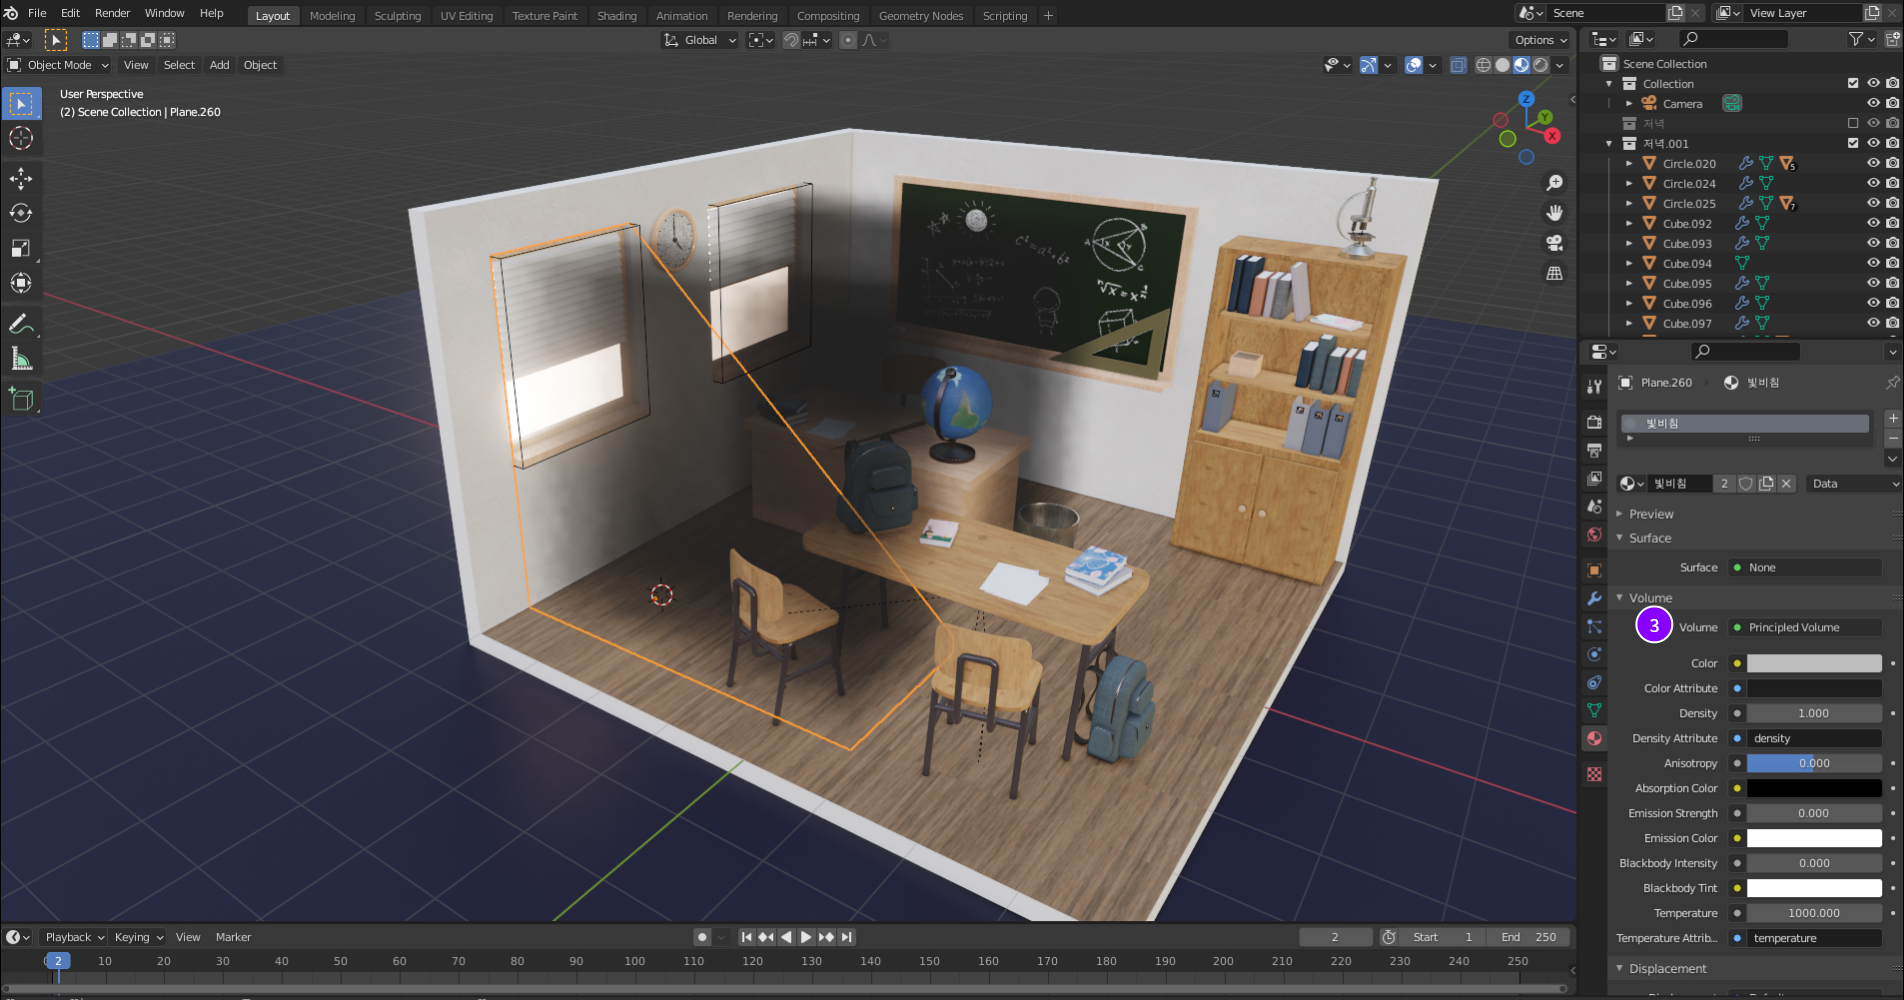The height and width of the screenshot is (1000, 1904).
Task: Click the viewport zoom magnifier icon
Action: point(1554,183)
